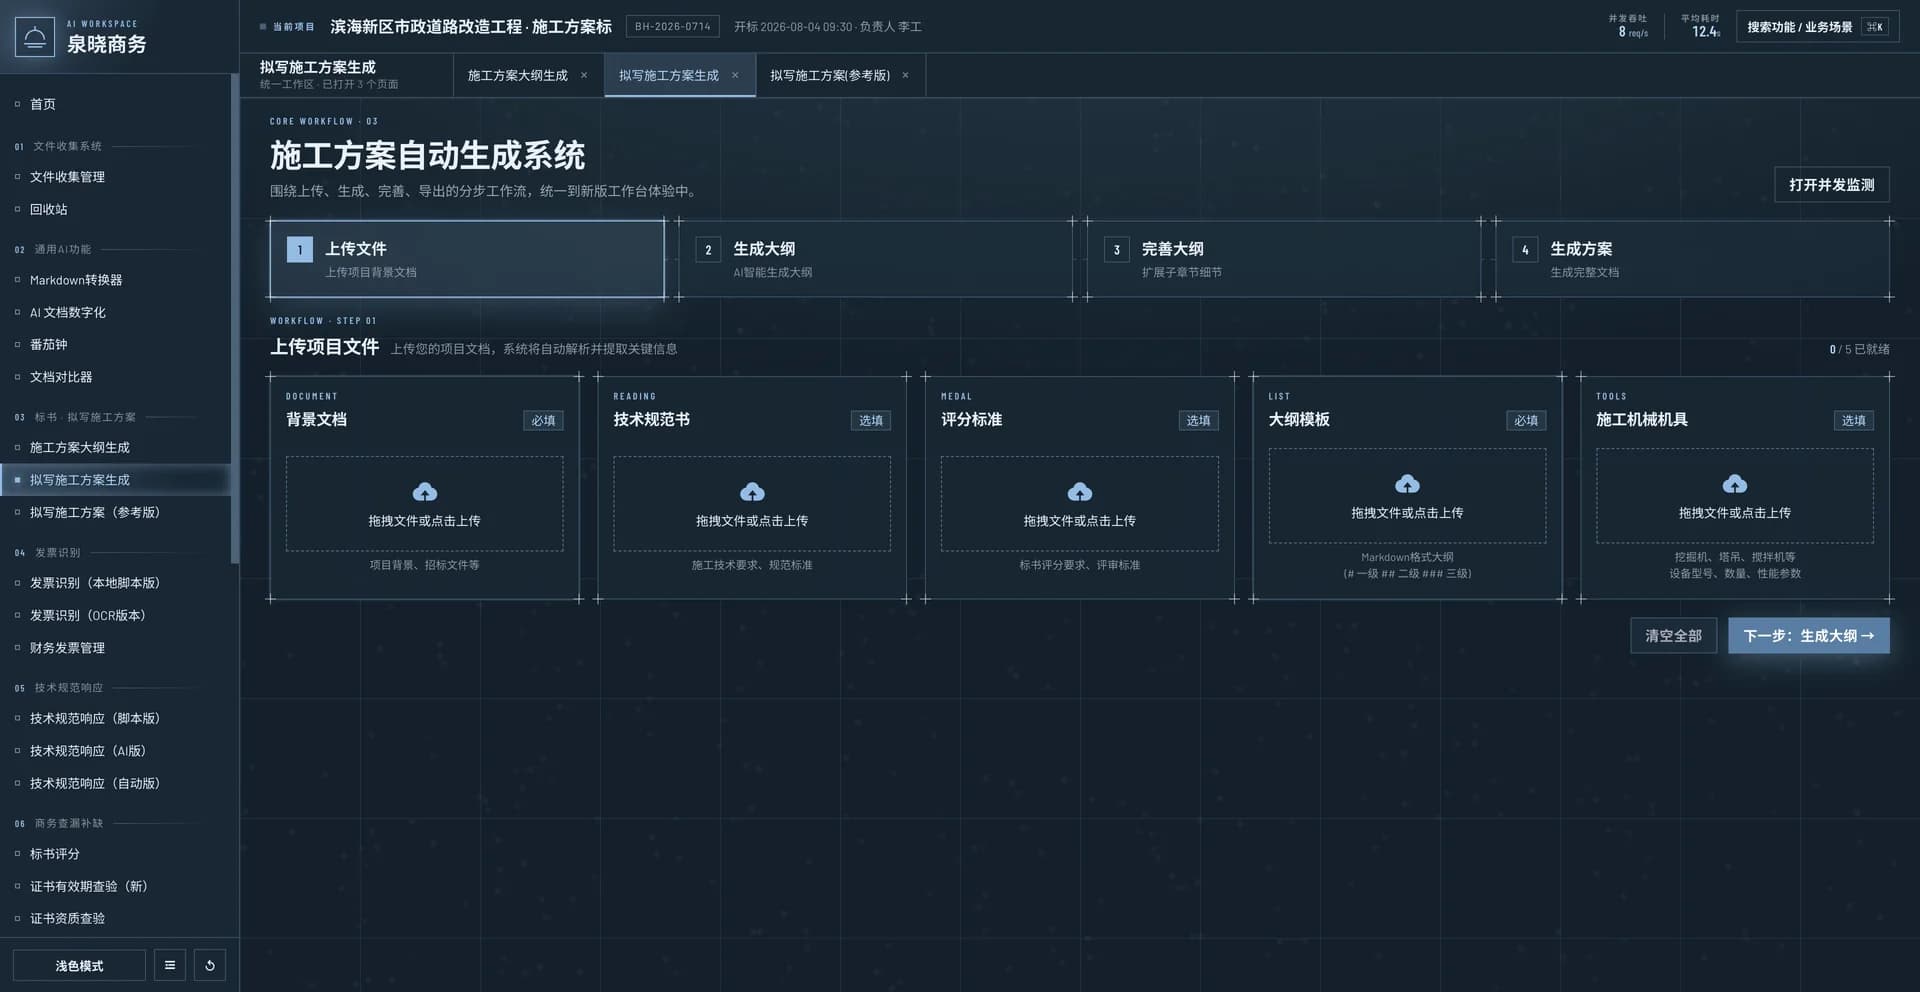The image size is (1920, 992).
Task: Proceed with 下一步：生成大纲 button
Action: [1809, 636]
